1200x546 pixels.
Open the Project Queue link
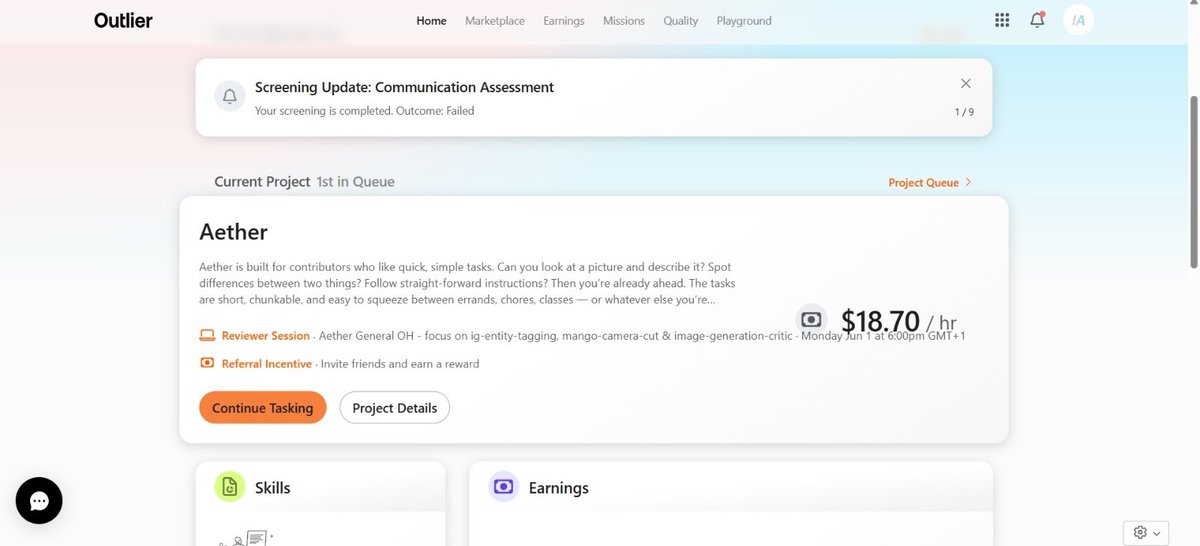923,183
